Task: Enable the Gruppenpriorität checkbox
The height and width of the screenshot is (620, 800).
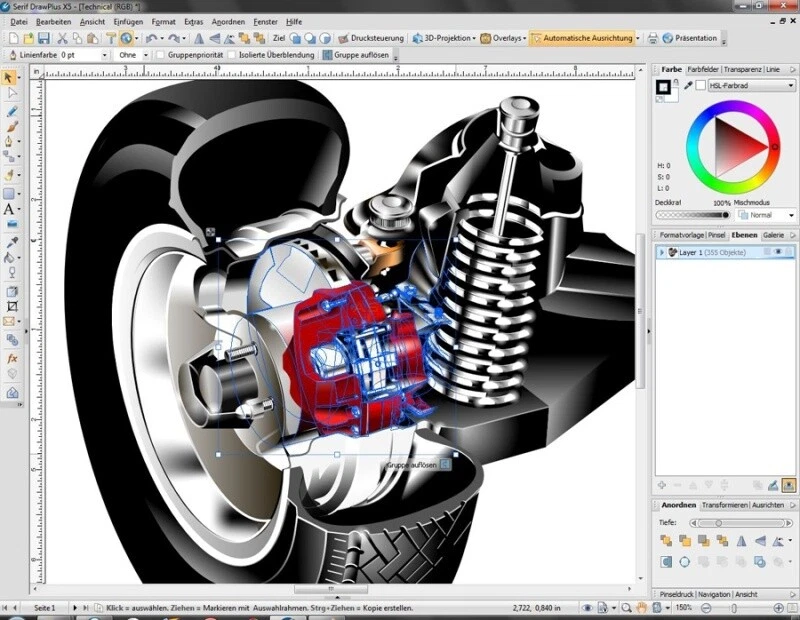Action: pyautogui.click(x=162, y=55)
